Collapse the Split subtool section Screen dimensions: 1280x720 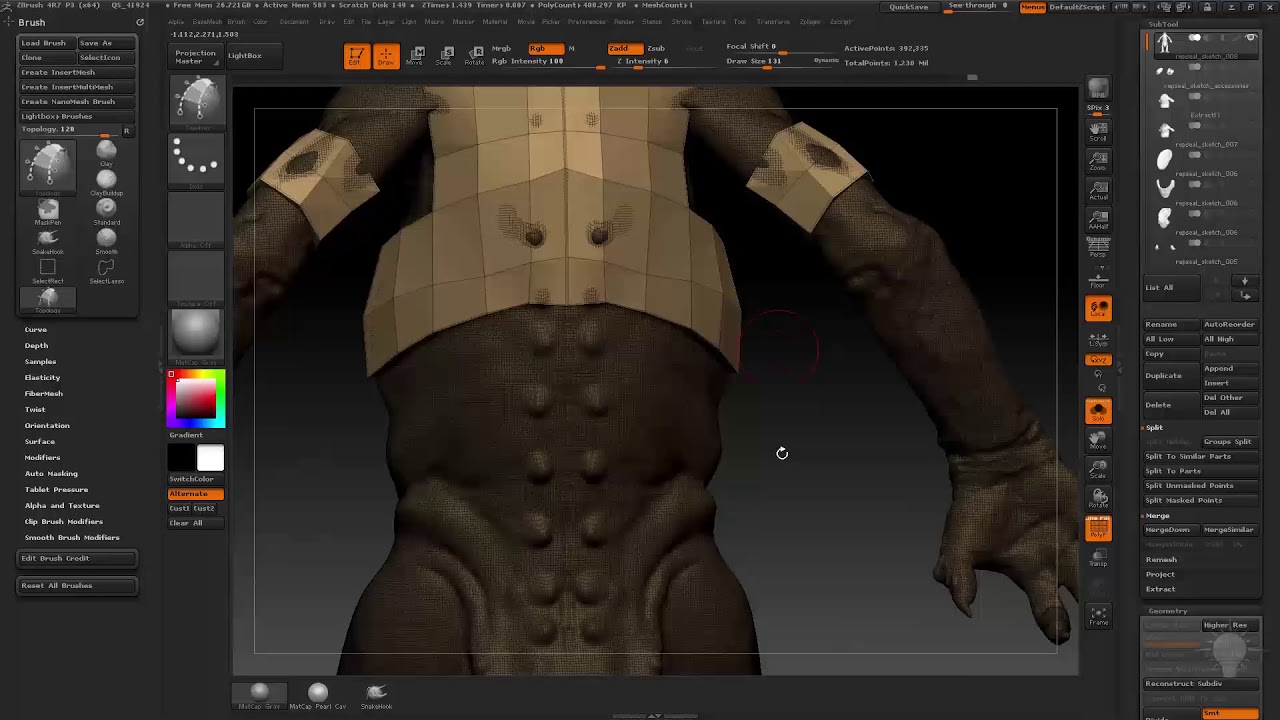click(x=1154, y=427)
